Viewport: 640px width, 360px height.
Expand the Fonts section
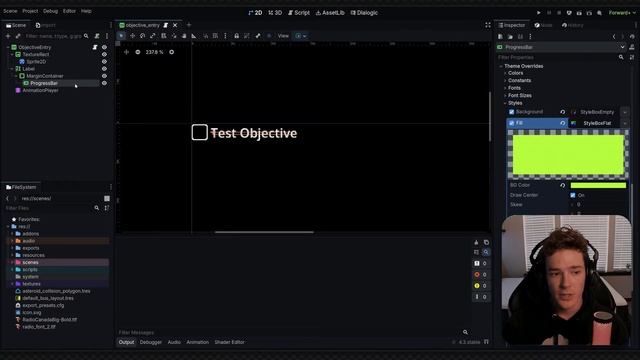click(505, 88)
